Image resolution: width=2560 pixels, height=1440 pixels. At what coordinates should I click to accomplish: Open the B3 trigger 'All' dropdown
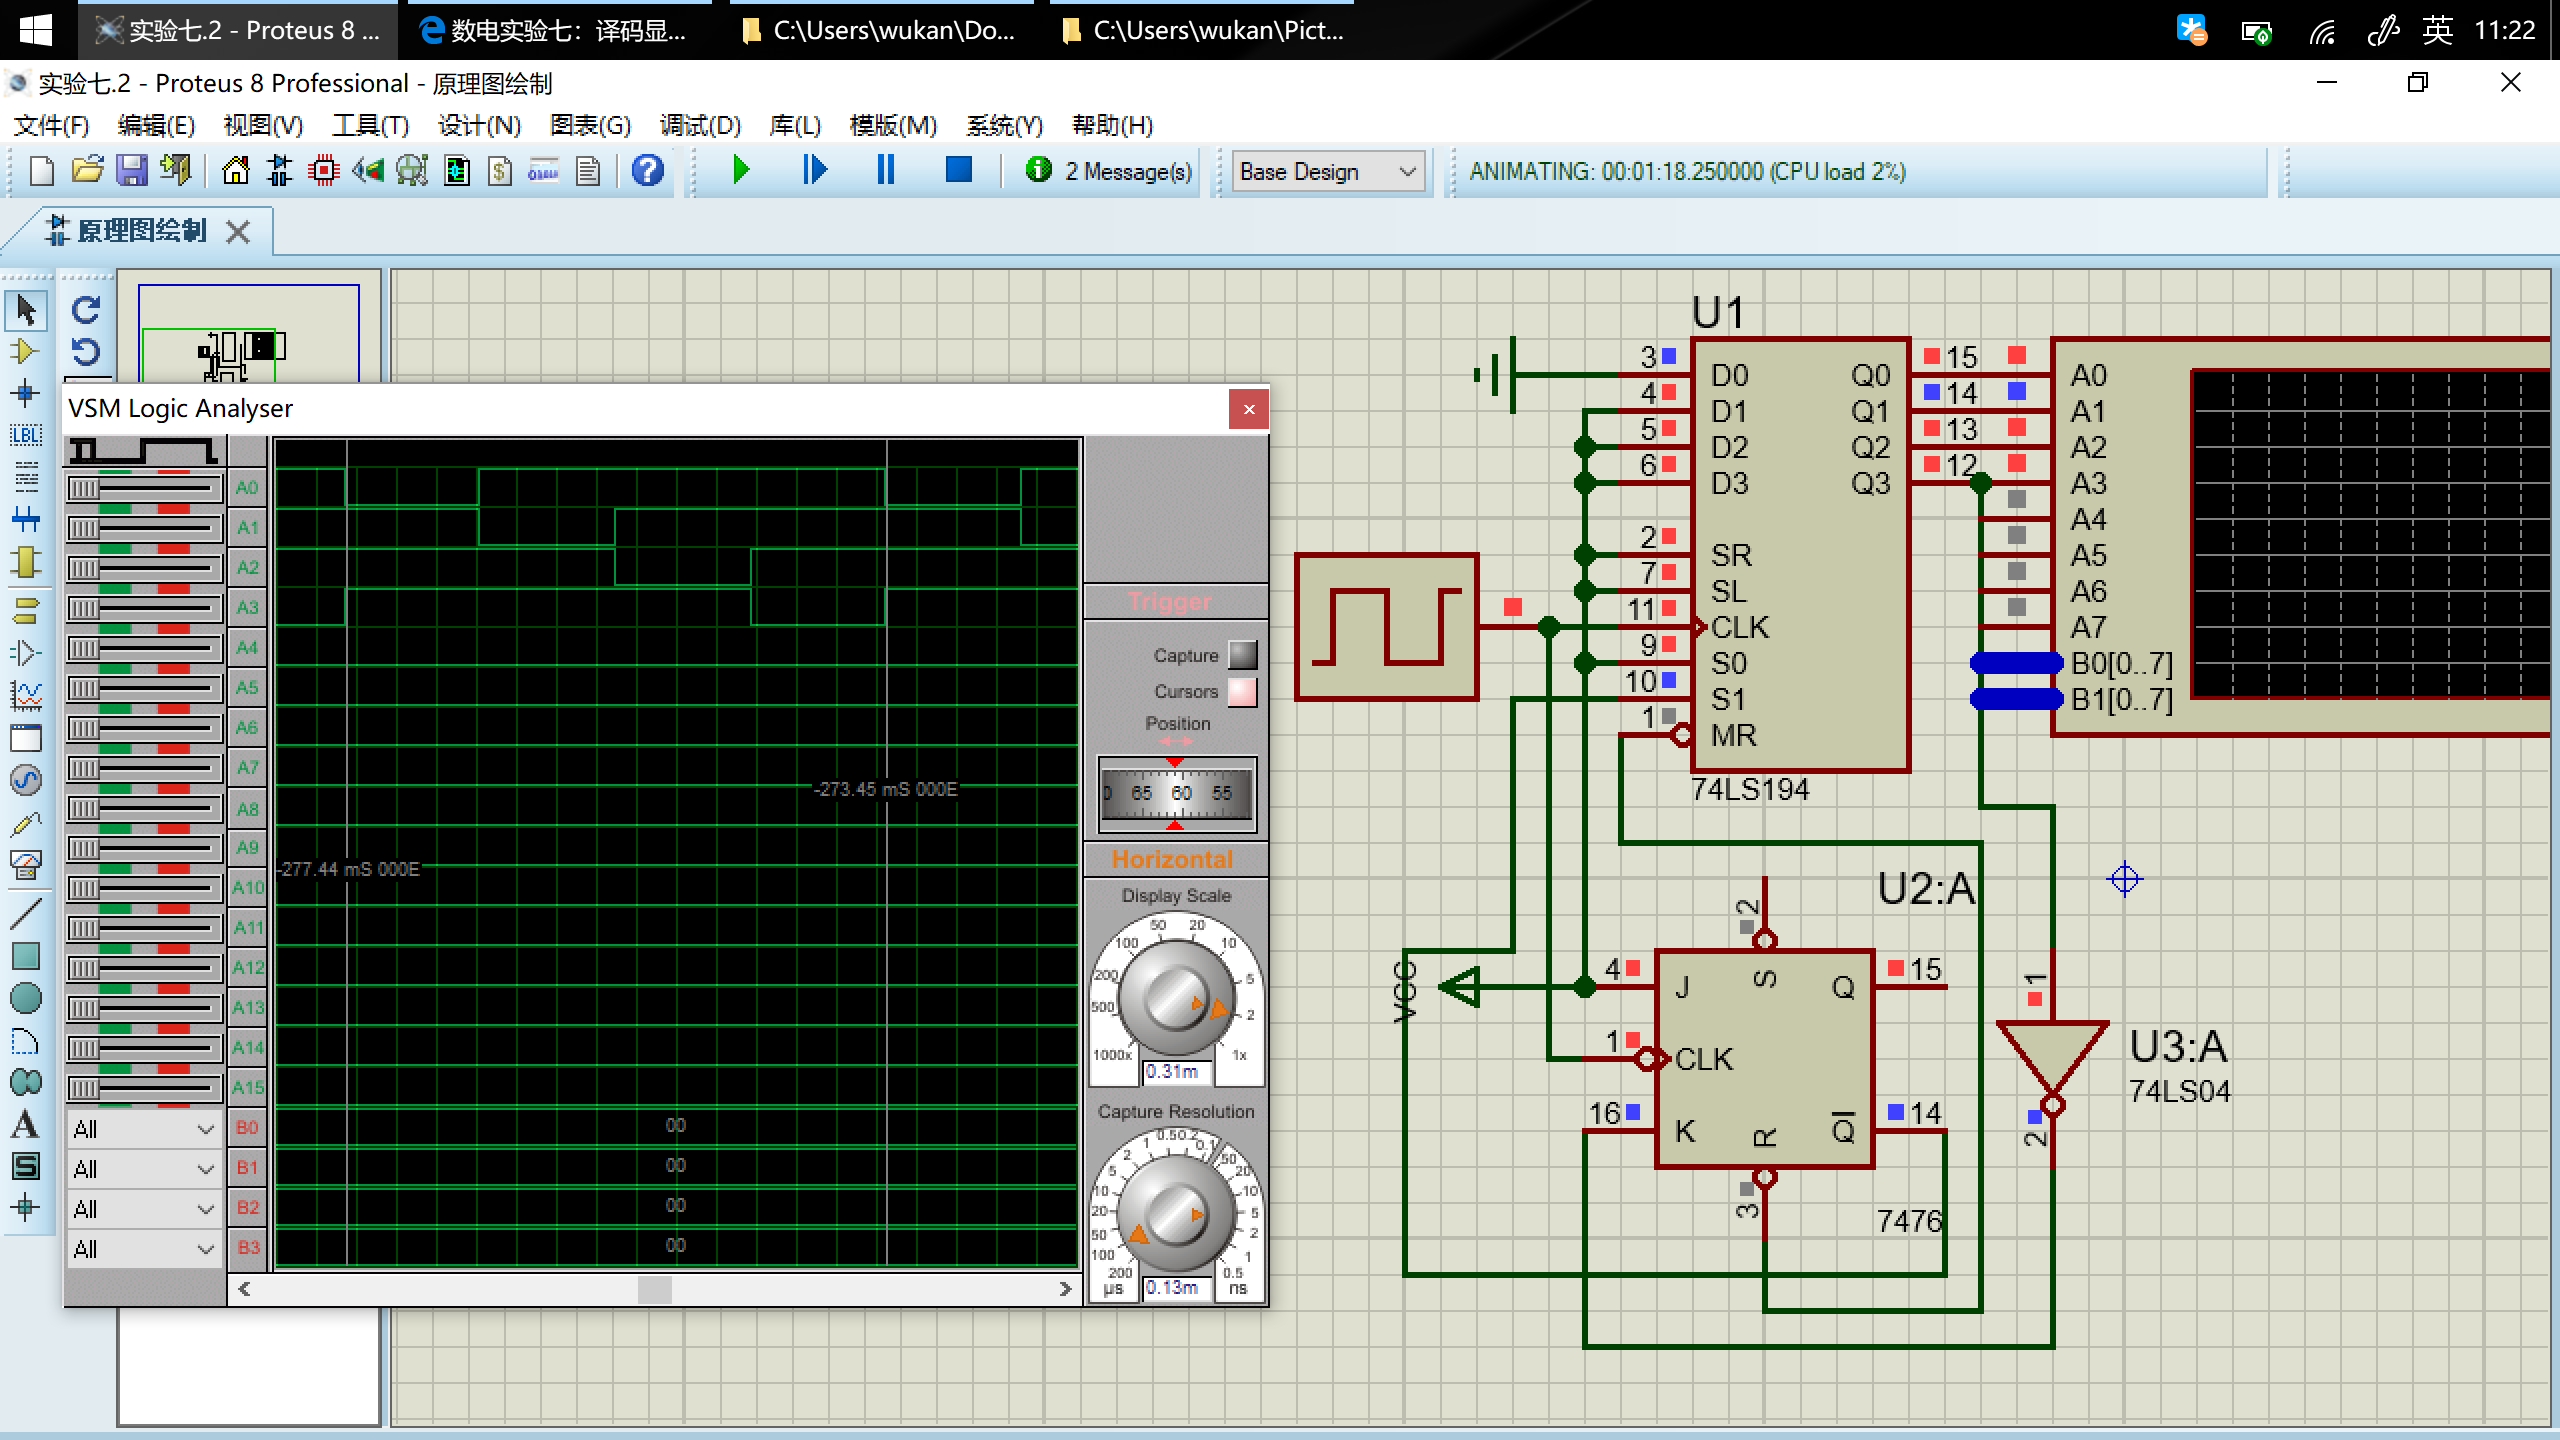tap(143, 1249)
